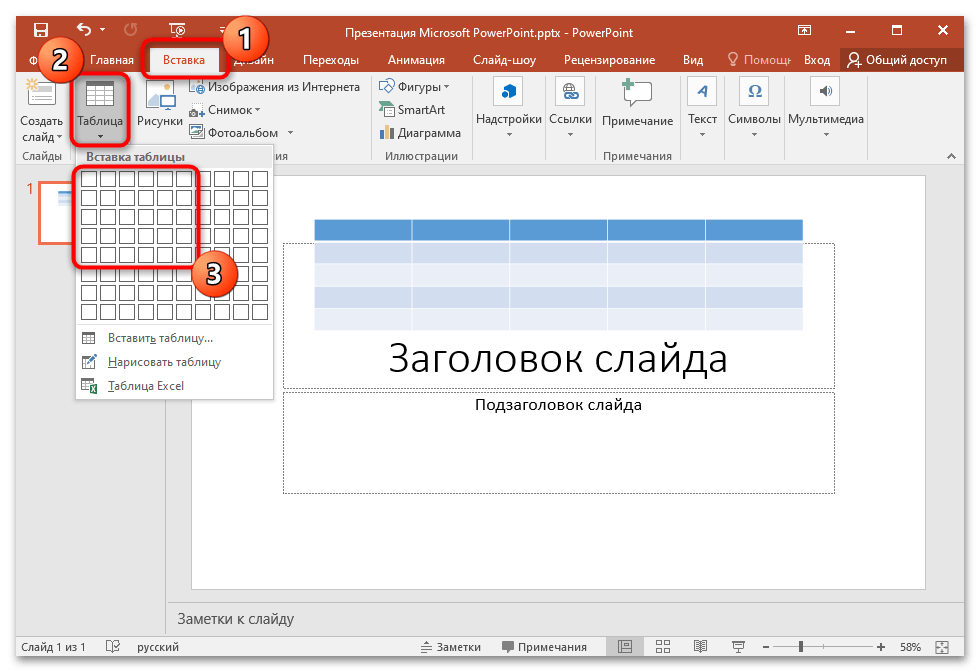Viewport: 980px width, 672px height.
Task: Click the 58% zoom level value
Action: point(910,647)
